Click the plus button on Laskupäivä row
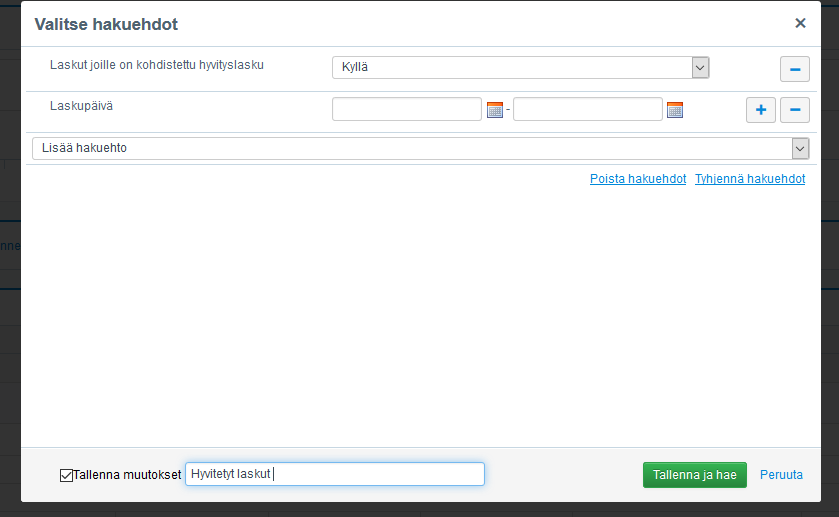This screenshot has height=517, width=839. coord(761,110)
